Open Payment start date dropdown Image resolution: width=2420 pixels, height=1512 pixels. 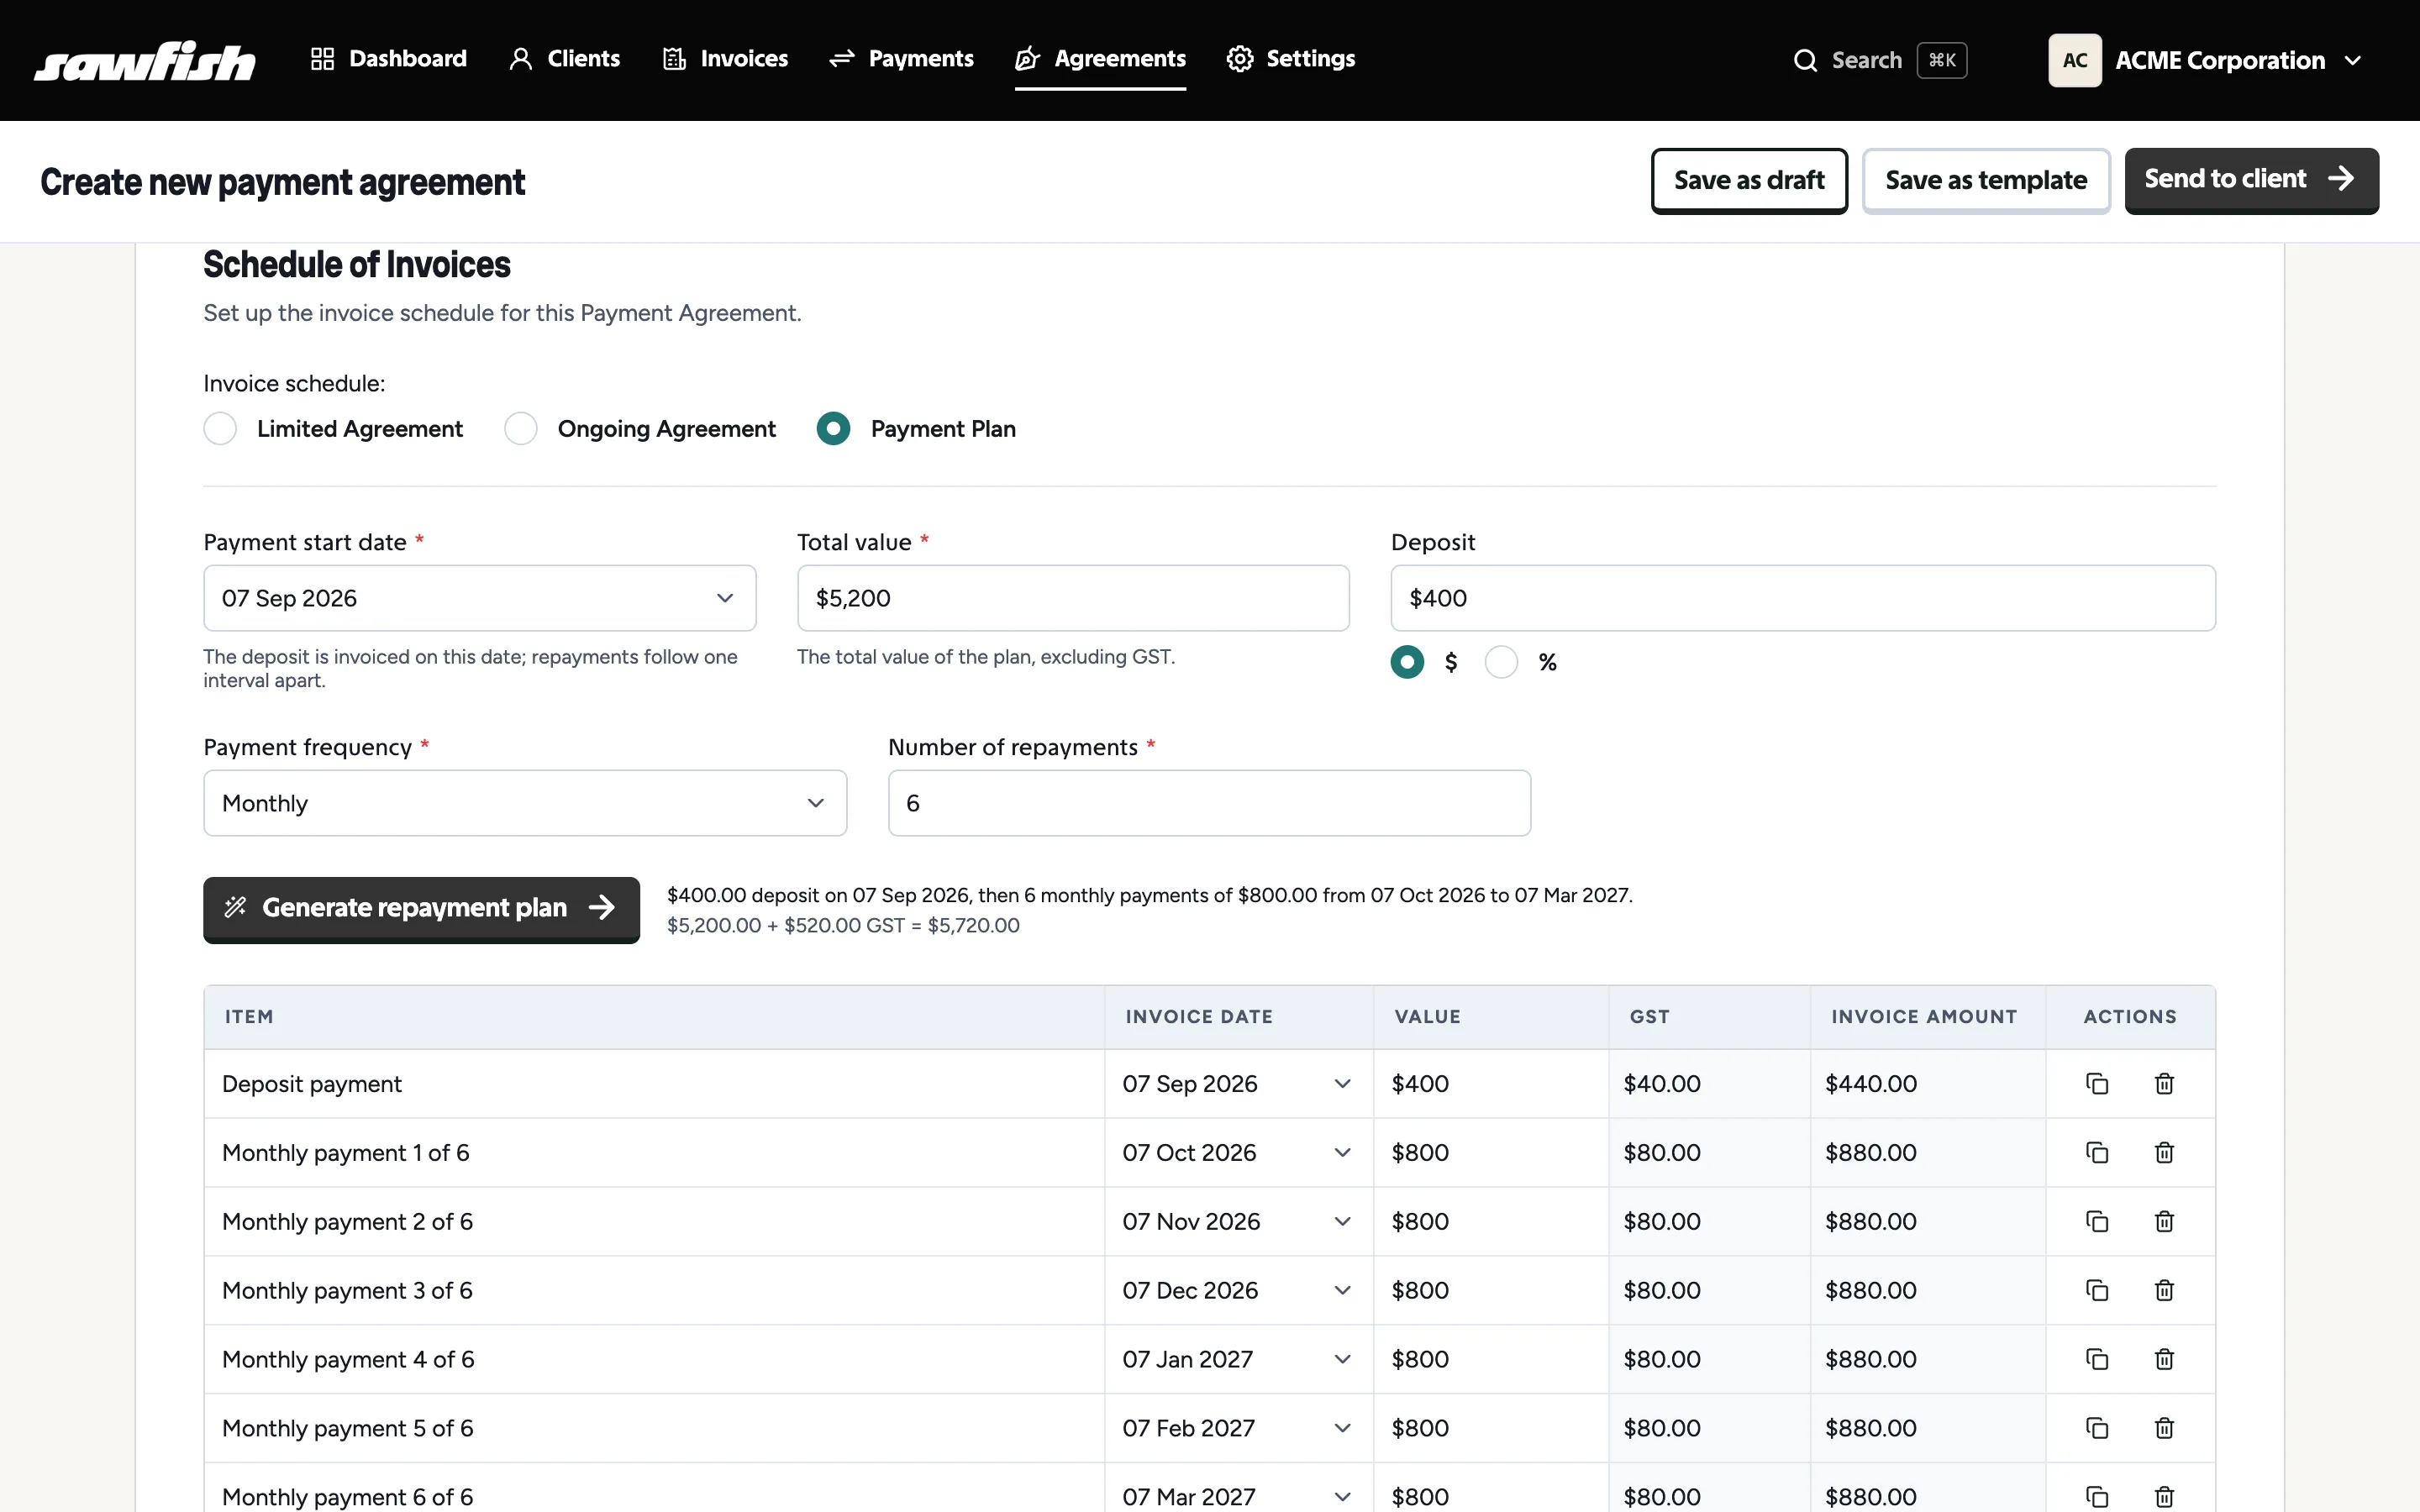480,598
